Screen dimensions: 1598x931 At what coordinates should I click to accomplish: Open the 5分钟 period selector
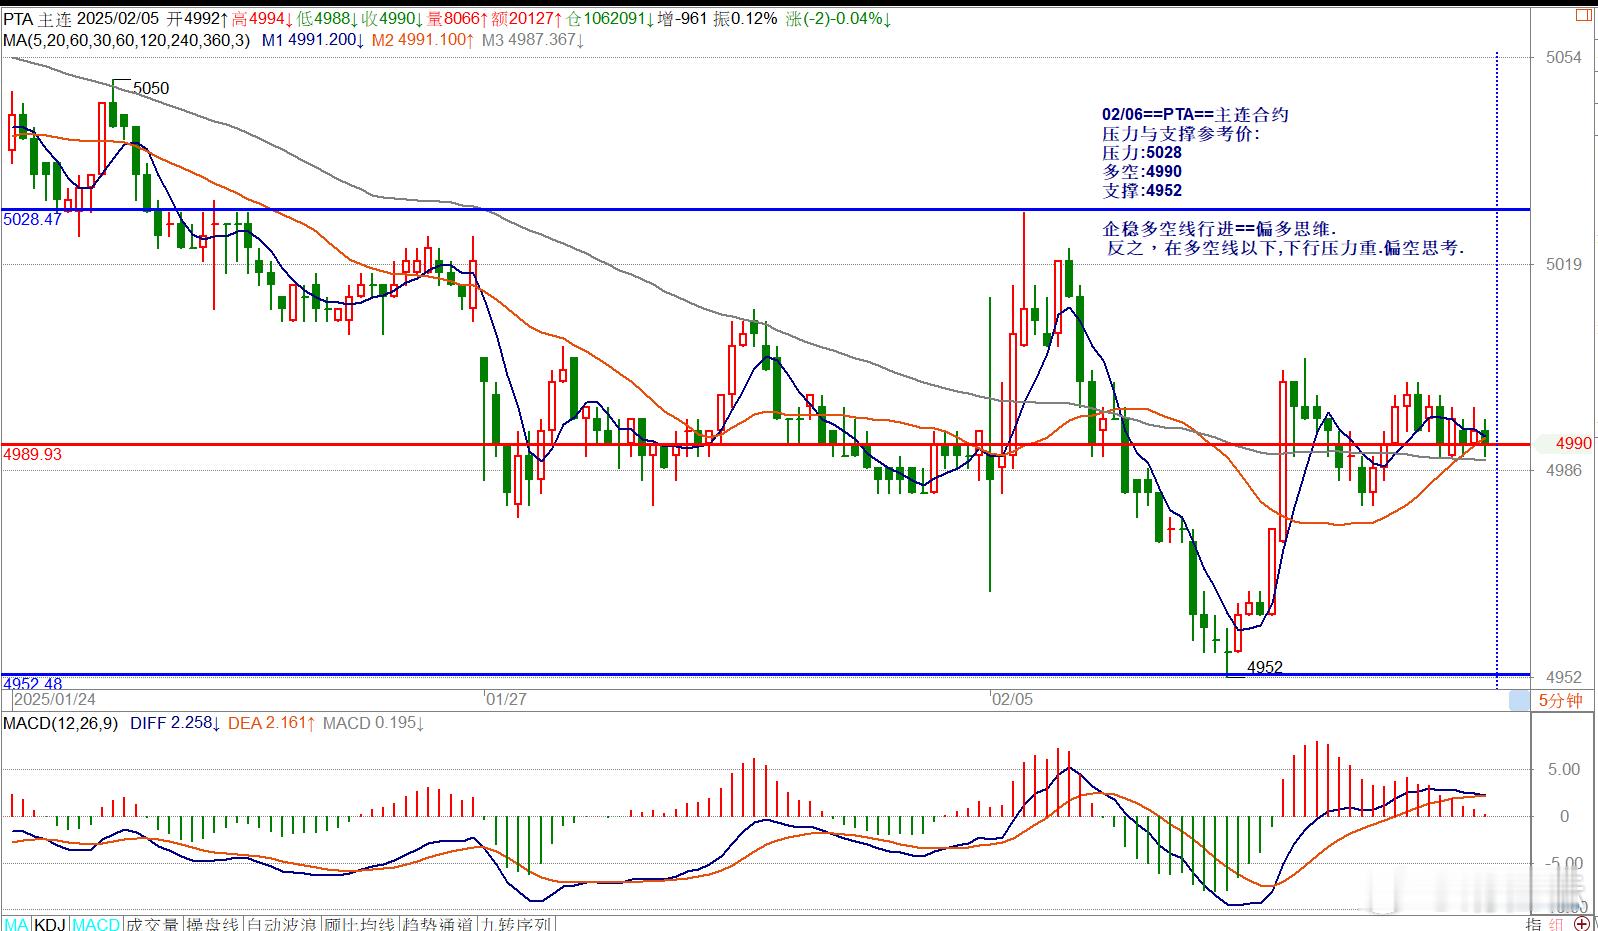coord(1560,700)
